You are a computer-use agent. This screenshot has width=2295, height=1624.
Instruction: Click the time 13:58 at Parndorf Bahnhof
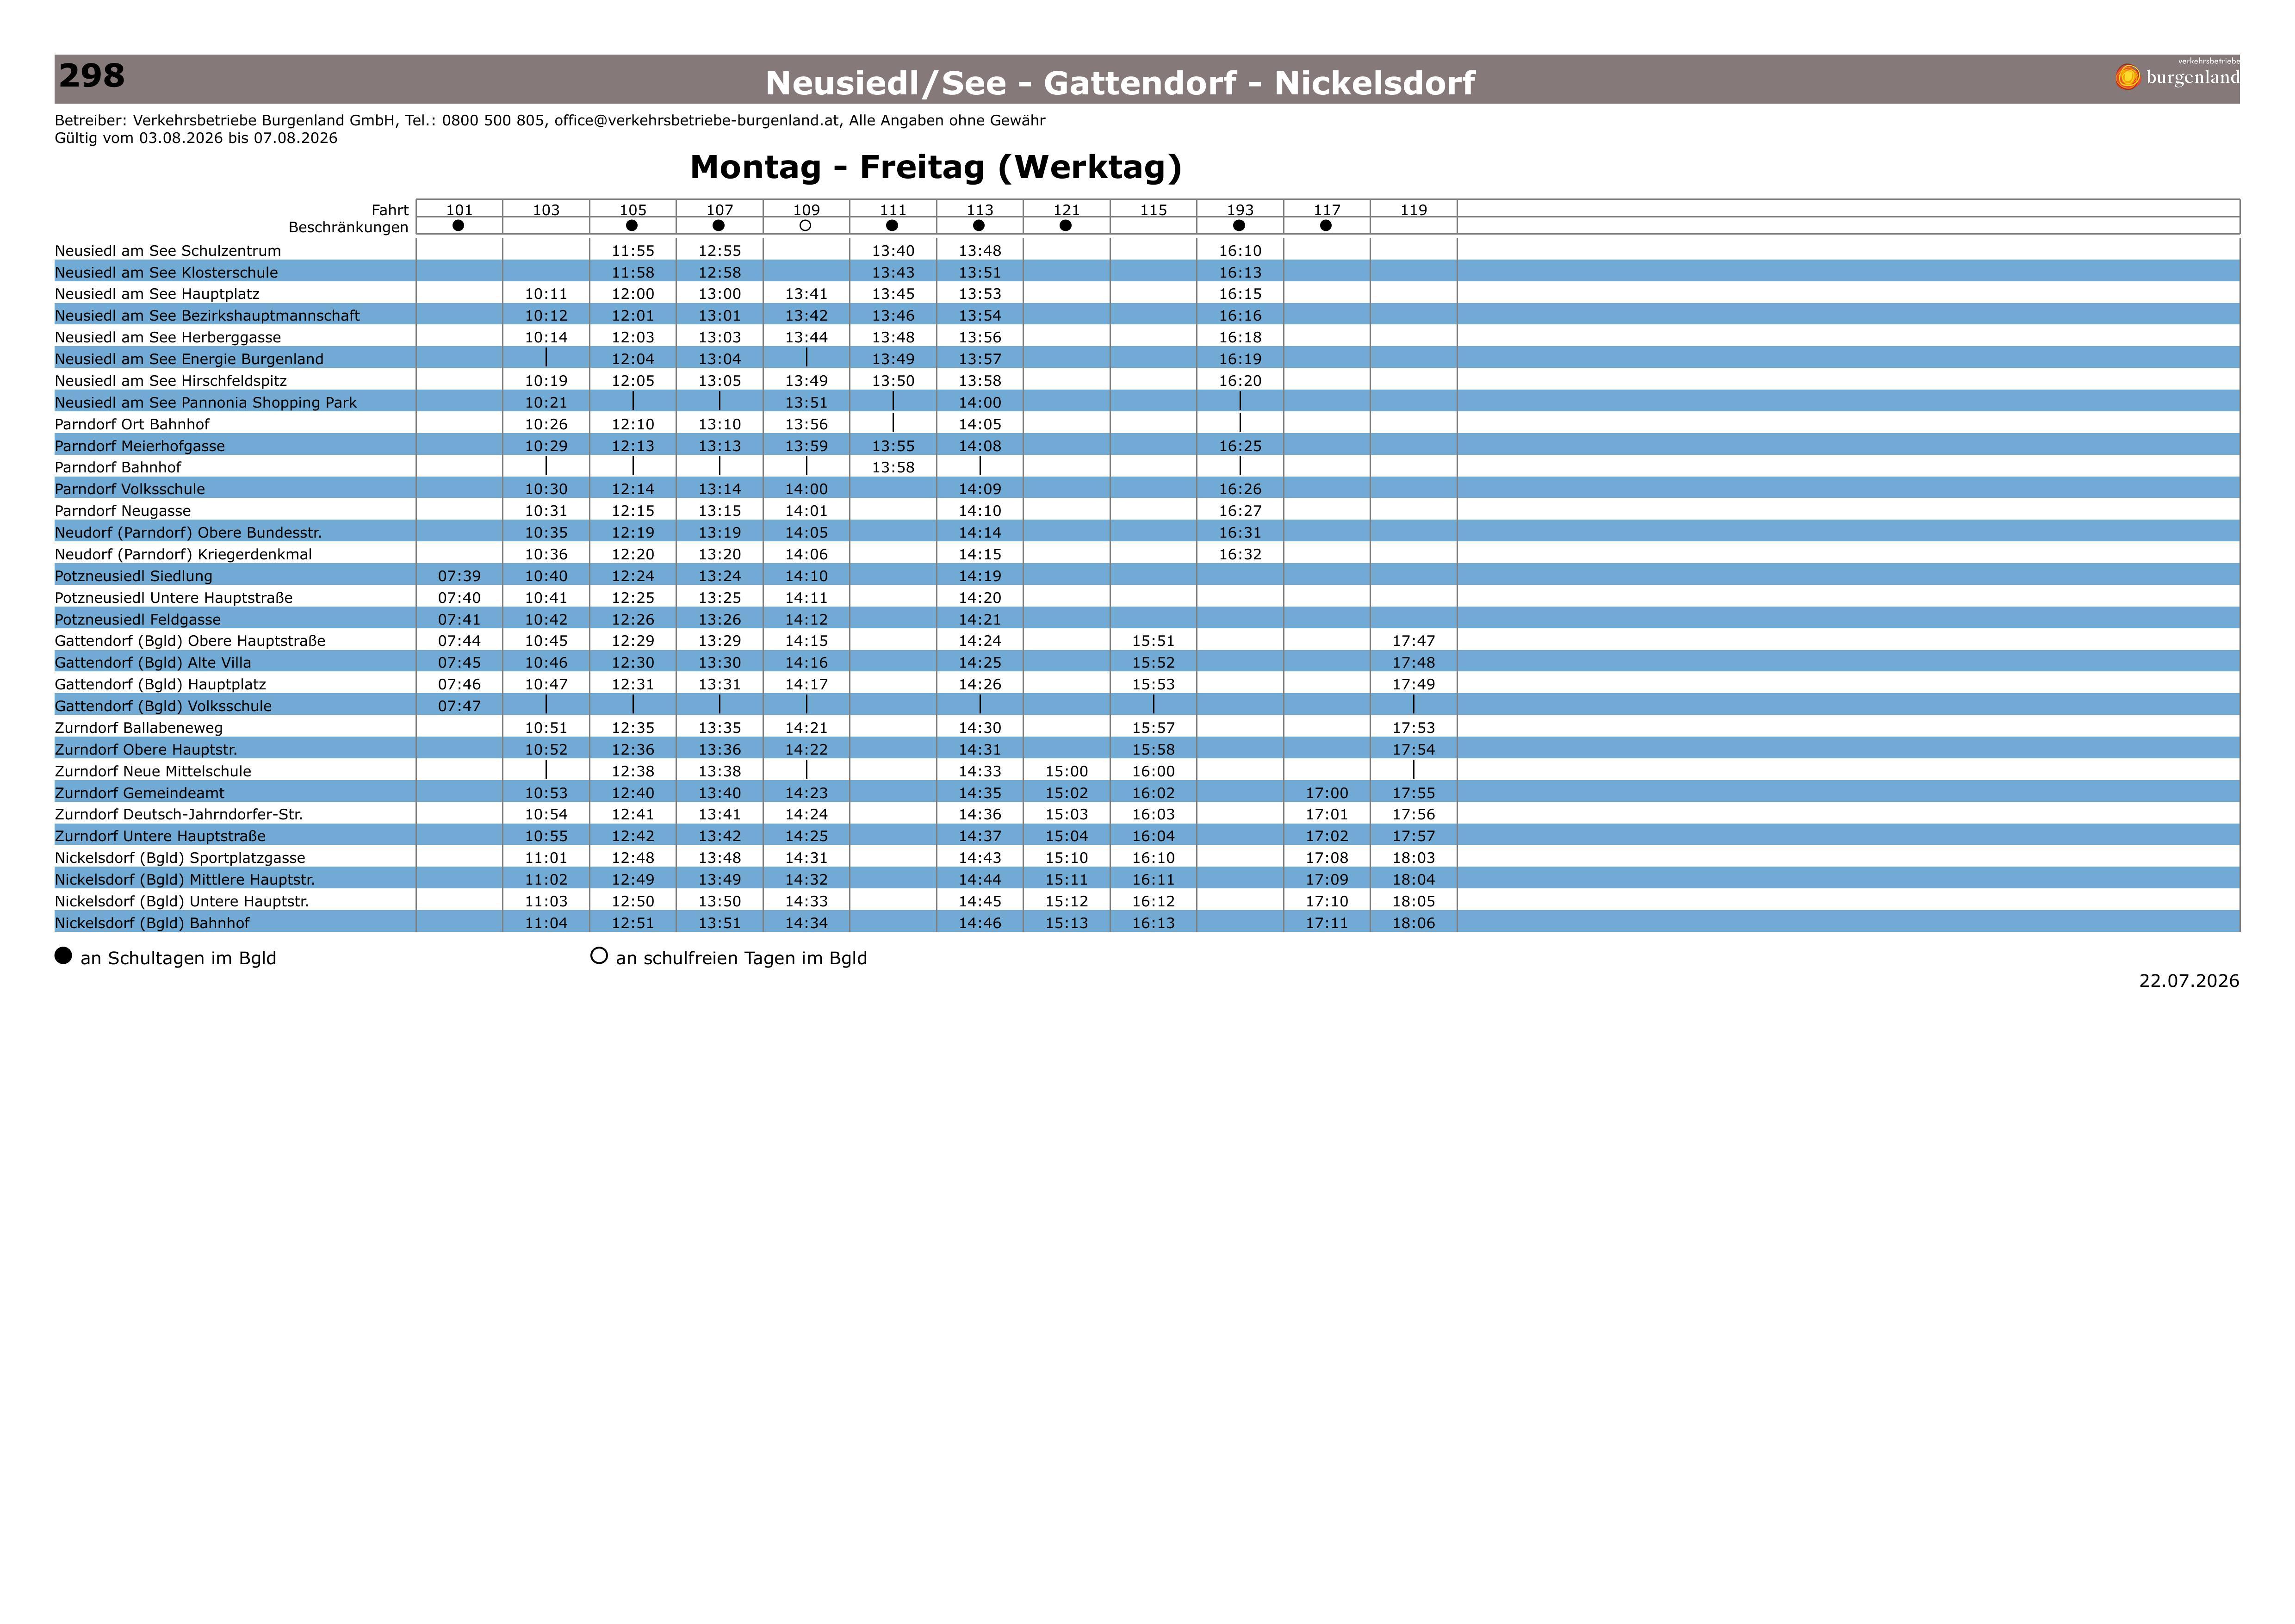pos(893,468)
